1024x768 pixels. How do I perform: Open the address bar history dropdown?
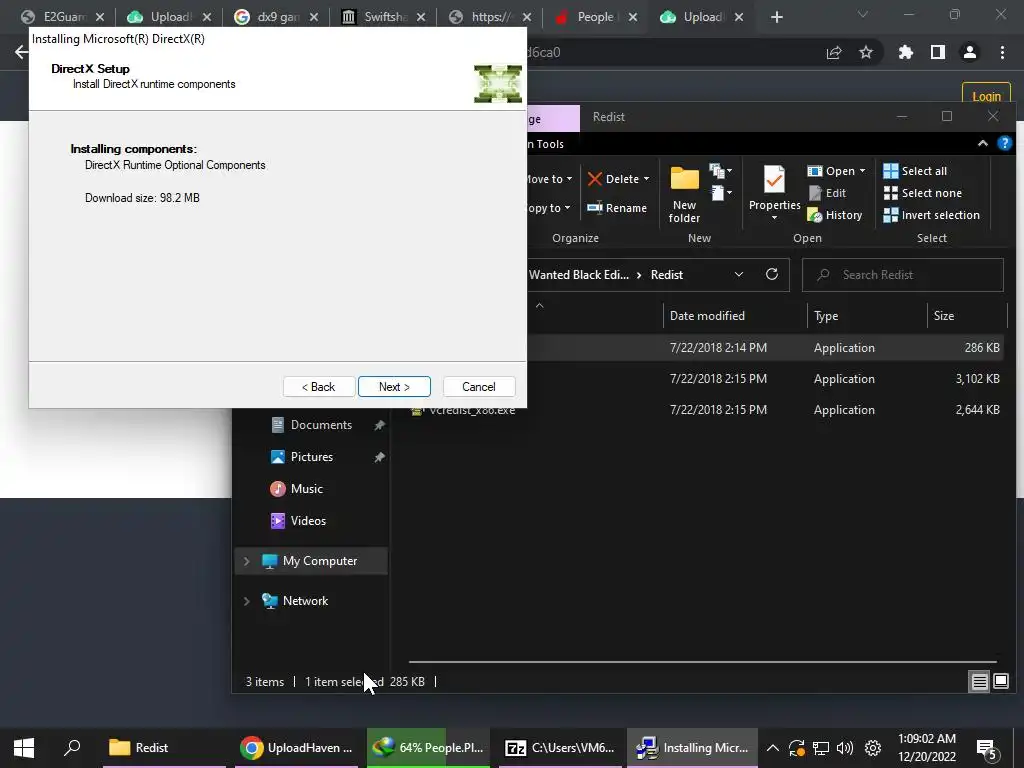pos(739,274)
